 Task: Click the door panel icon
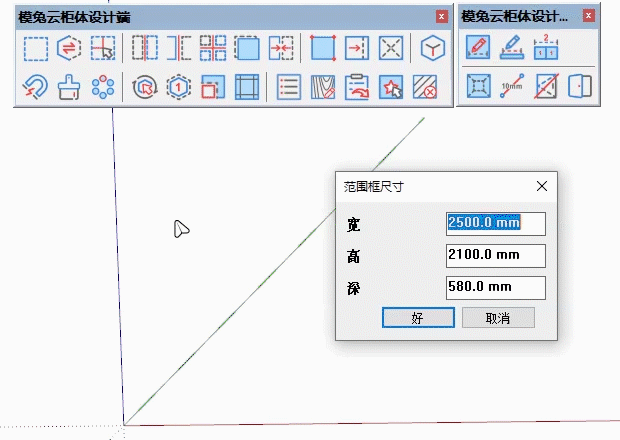[x=579, y=87]
